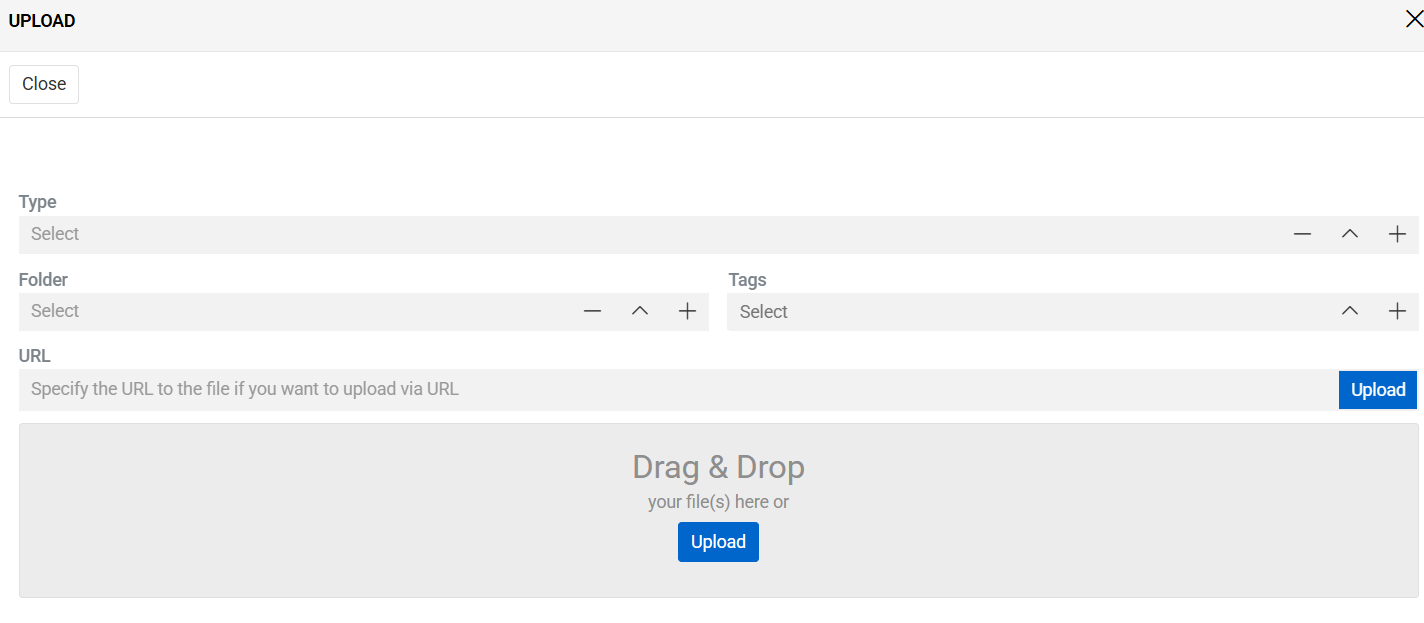Select the Tags placeholder text
The width and height of the screenshot is (1424, 623).
tap(763, 311)
